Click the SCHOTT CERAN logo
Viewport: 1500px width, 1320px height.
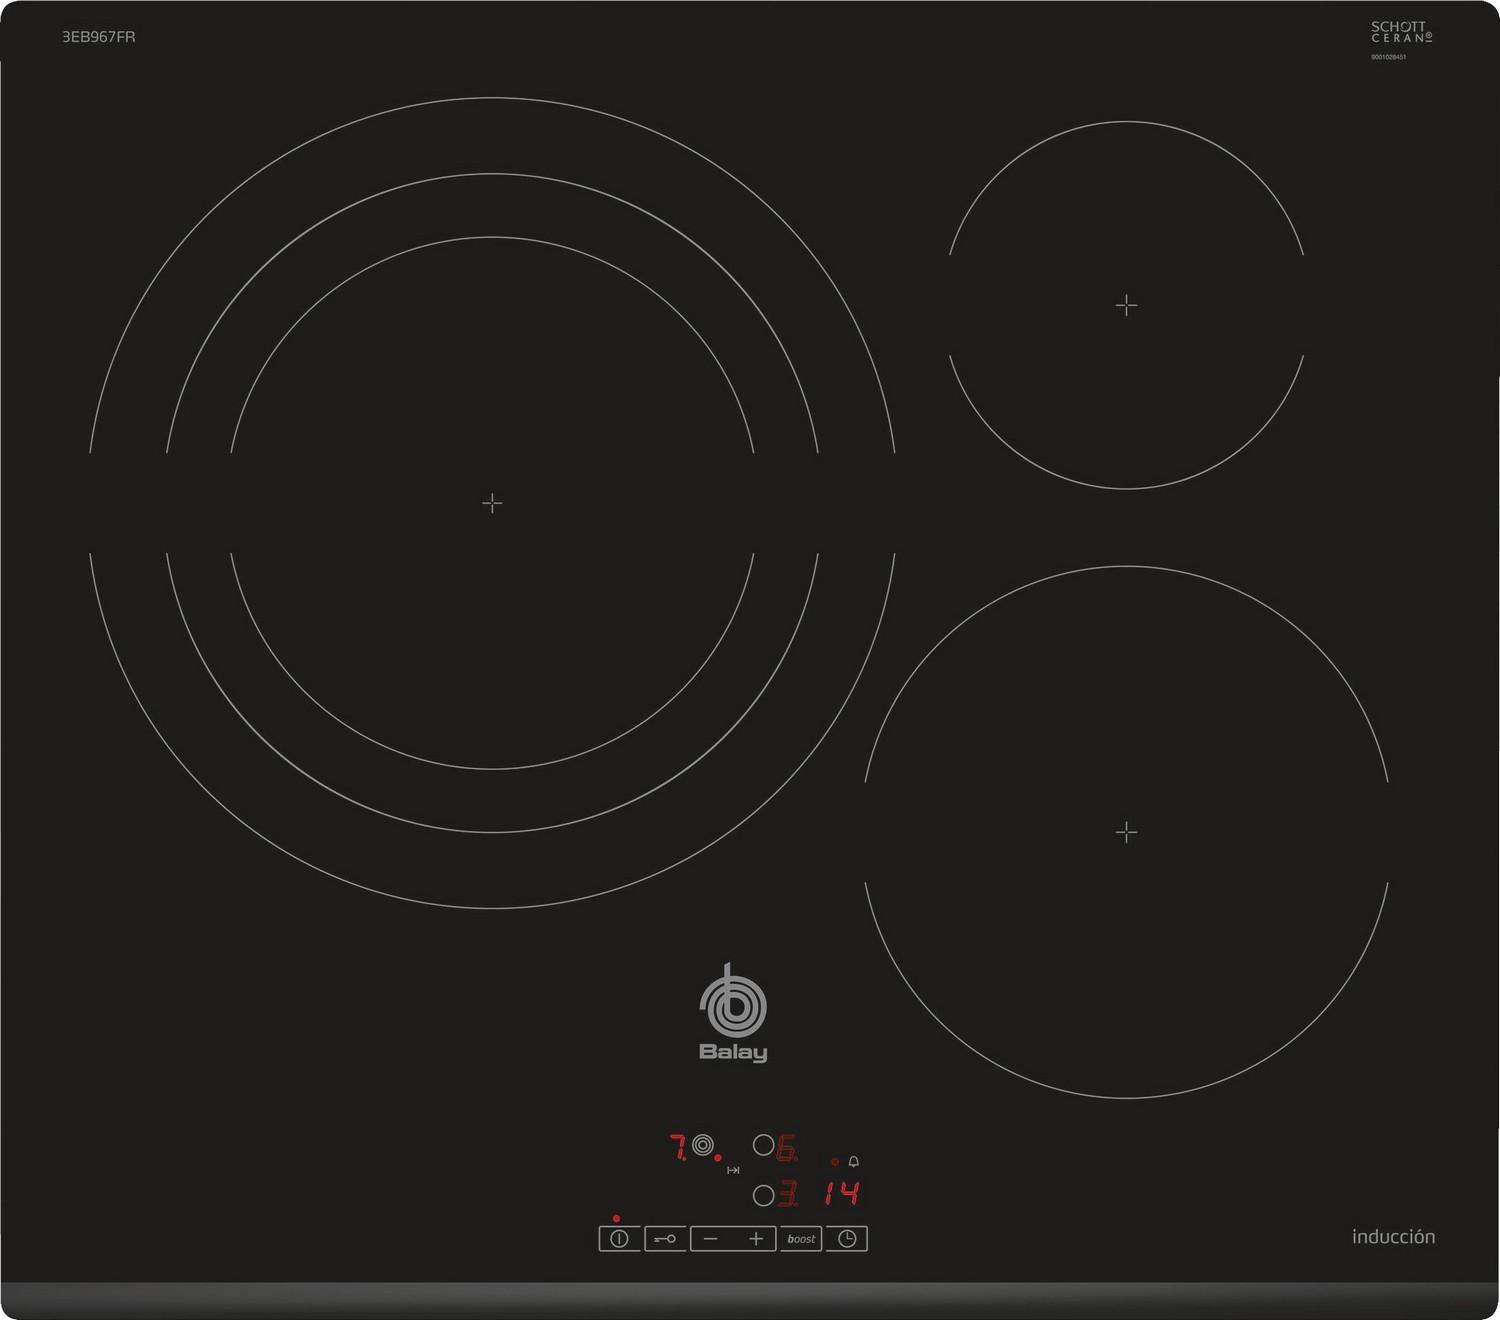click(x=1401, y=32)
